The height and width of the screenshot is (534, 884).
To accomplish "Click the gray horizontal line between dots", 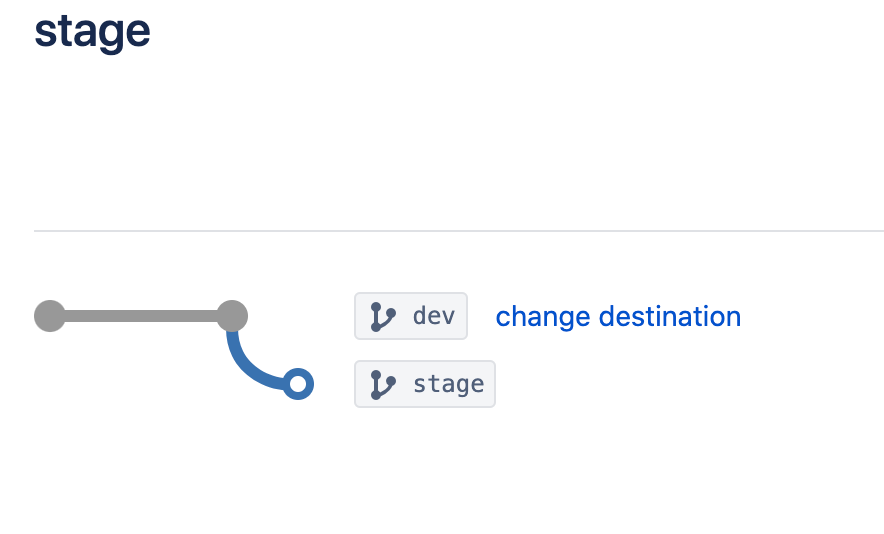I will (x=141, y=316).
